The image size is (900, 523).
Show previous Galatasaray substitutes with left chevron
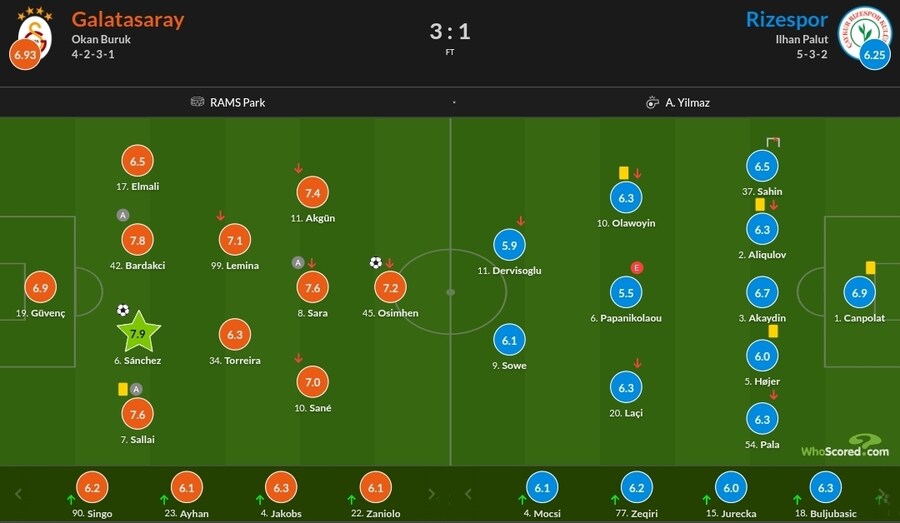(18, 494)
